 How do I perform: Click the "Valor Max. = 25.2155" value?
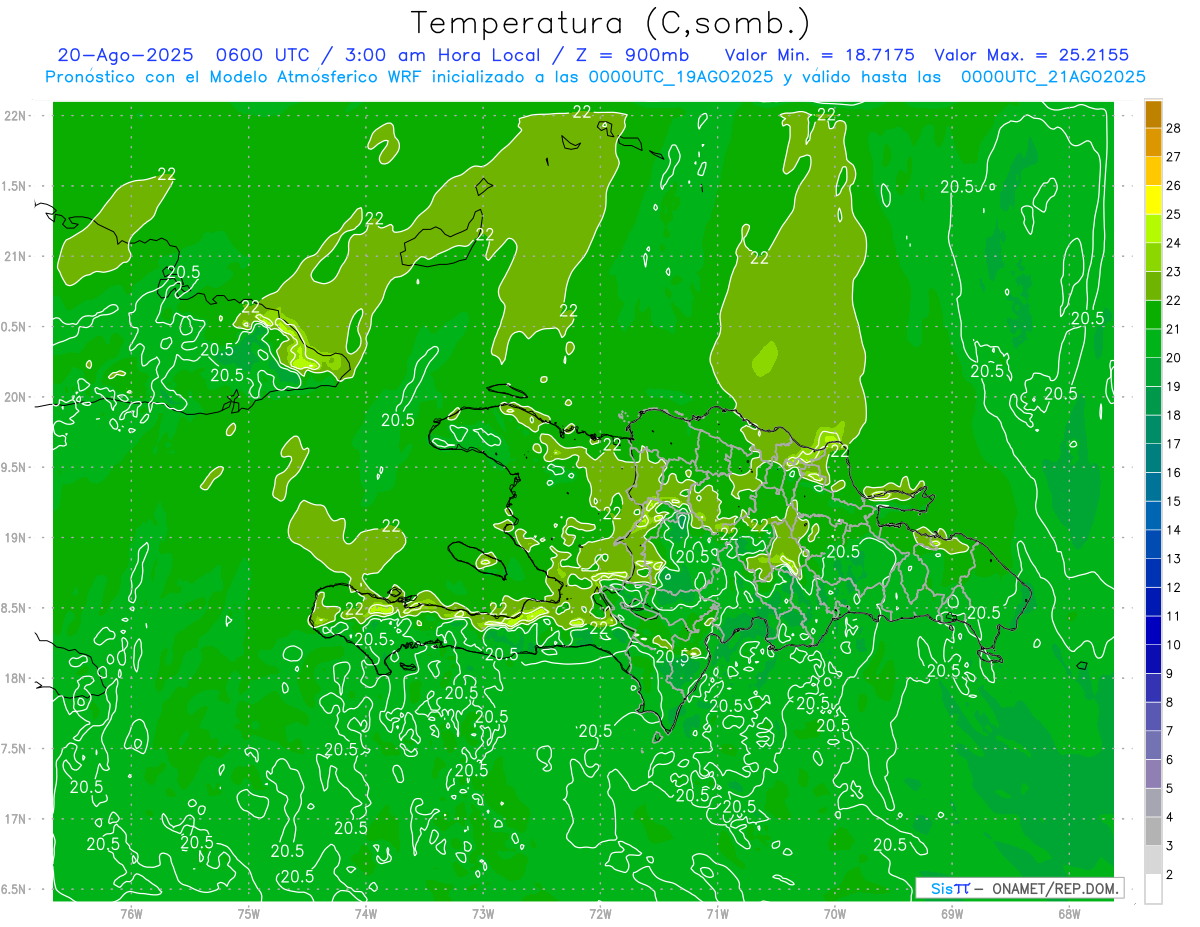coord(1031,55)
